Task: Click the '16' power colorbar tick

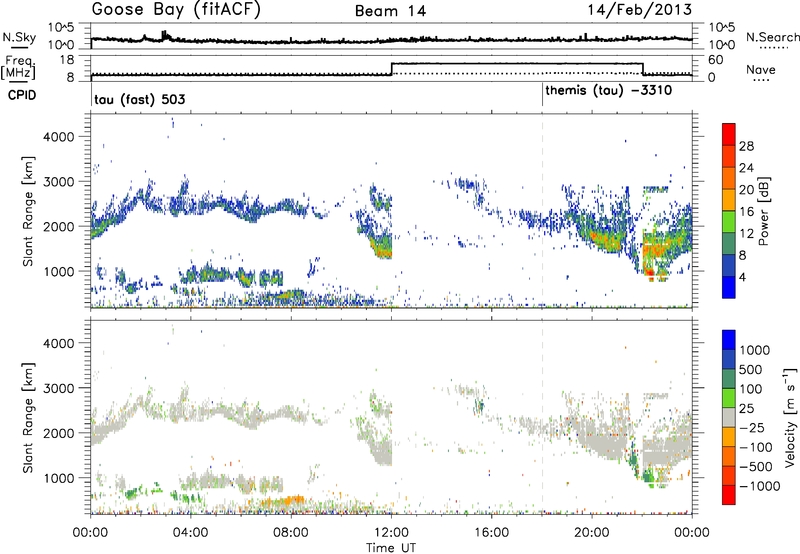Action: click(746, 212)
